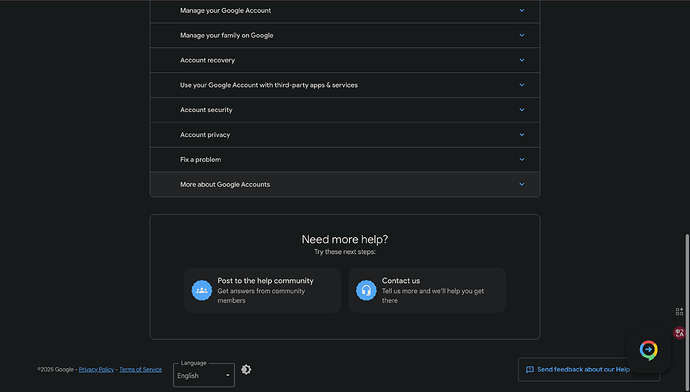
Task: Click 'Get answers from community members' text
Action: tap(261, 296)
